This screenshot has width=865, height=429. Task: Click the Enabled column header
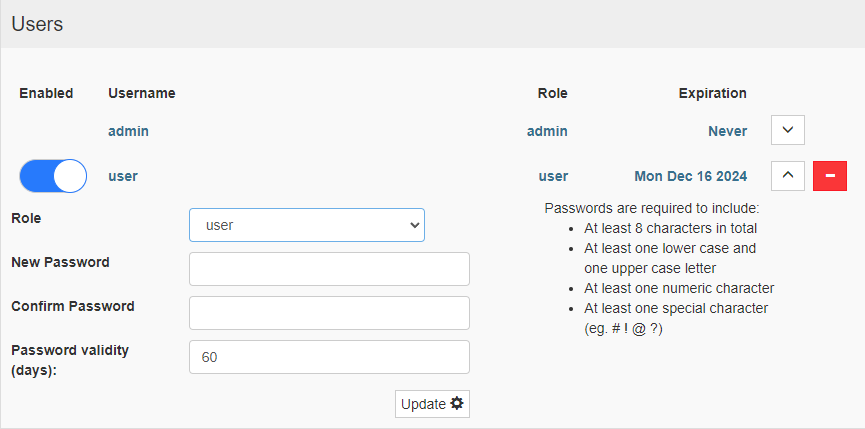(x=46, y=94)
